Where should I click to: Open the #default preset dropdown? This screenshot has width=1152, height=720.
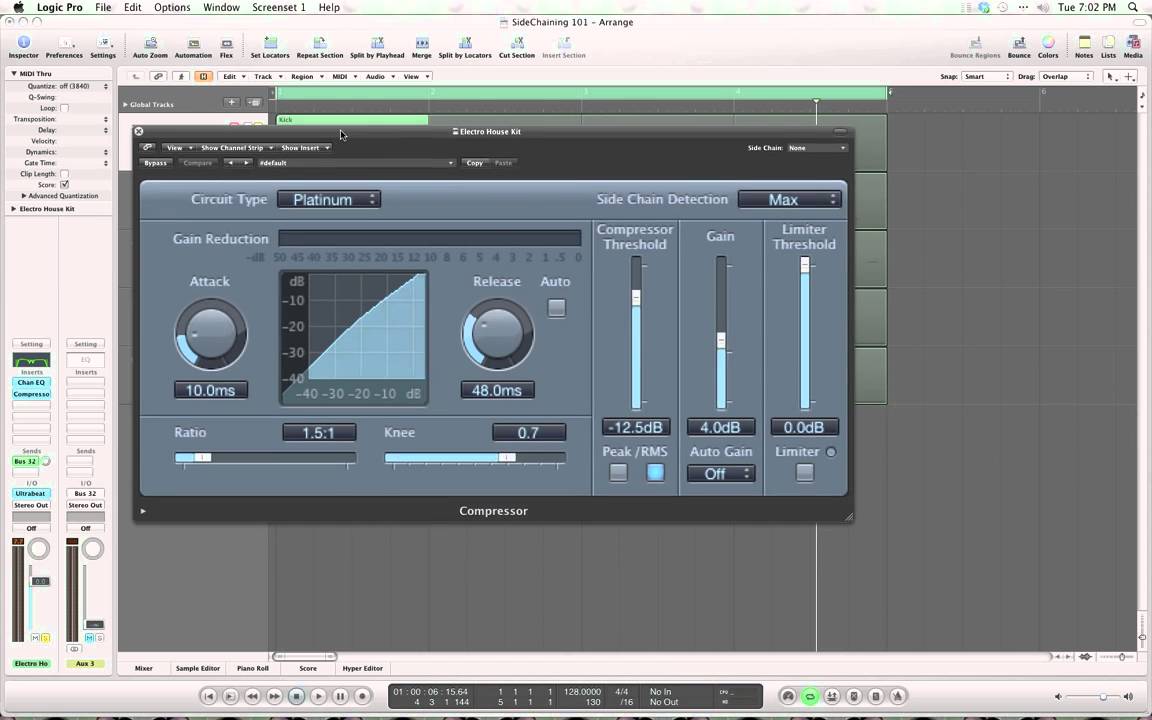click(356, 163)
